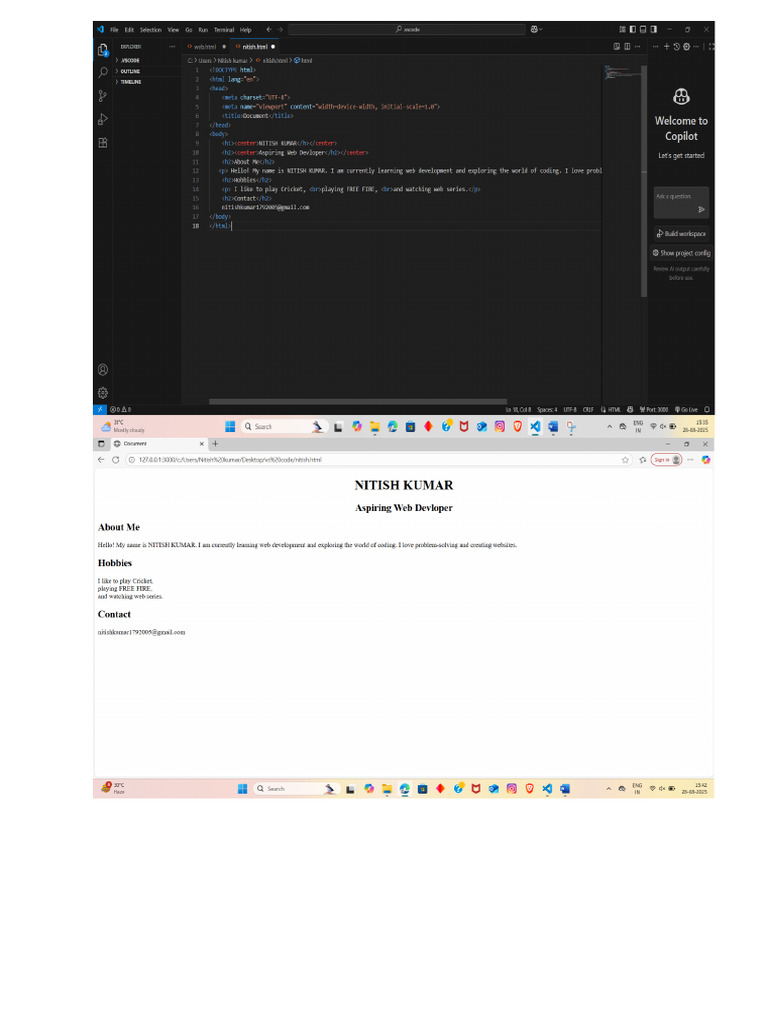This screenshot has height=1024, width=768.
Task: Click Go Live in the status bar
Action: [x=686, y=409]
